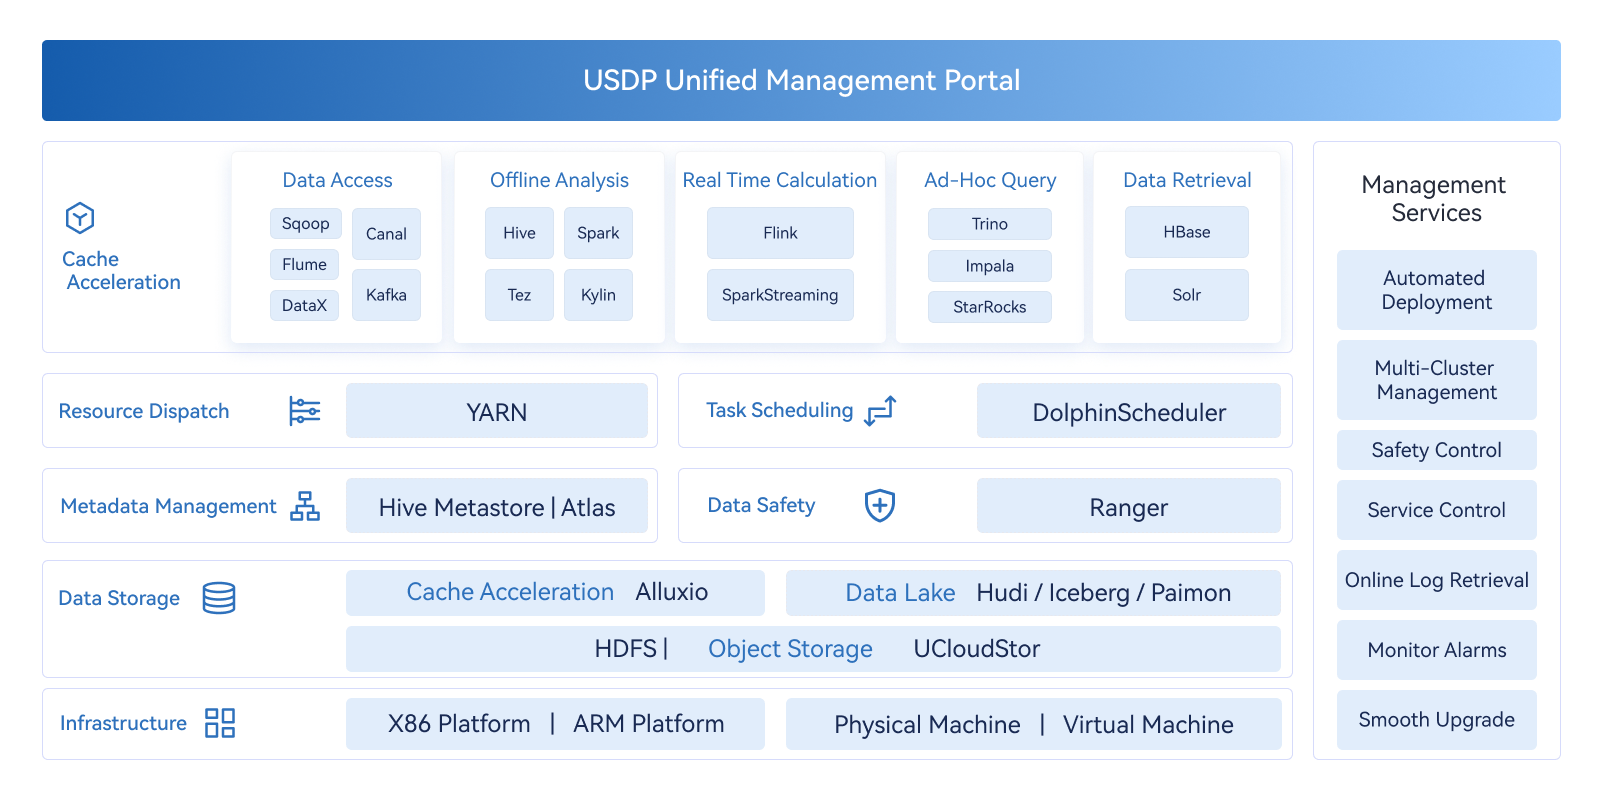This screenshot has height=800, width=1600.
Task: Click the Ranger box
Action: click(1129, 506)
